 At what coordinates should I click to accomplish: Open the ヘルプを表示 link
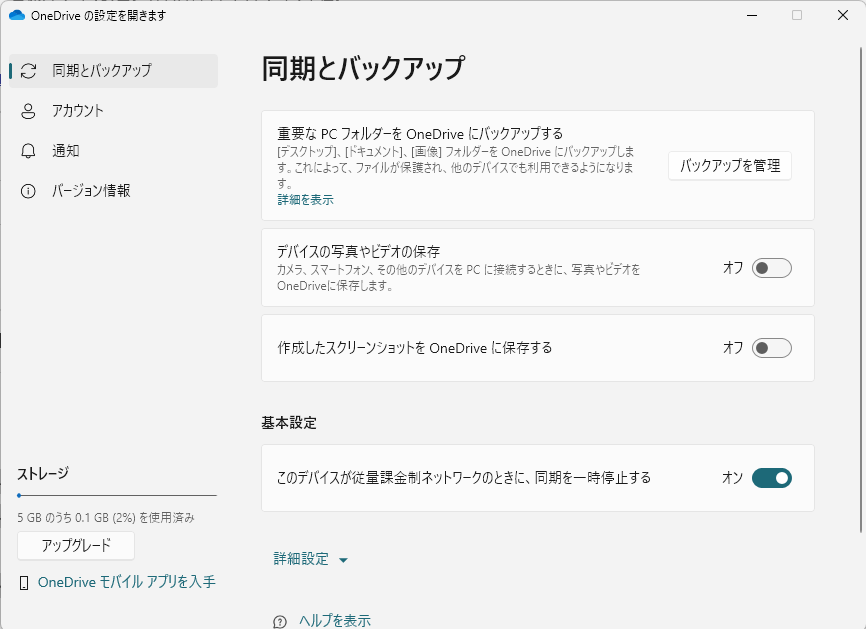click(335, 621)
